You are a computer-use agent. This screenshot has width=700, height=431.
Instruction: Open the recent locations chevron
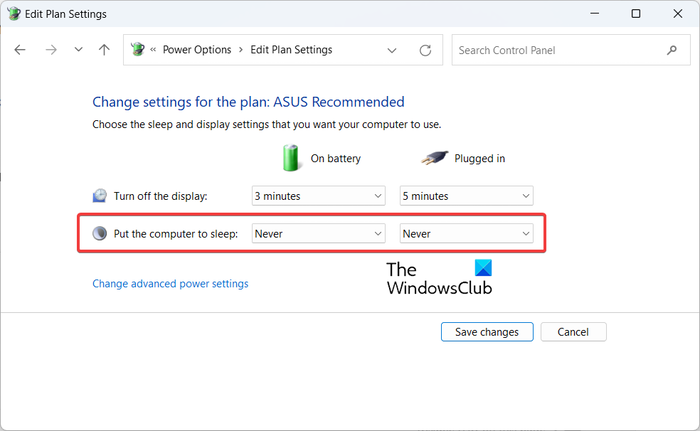pyautogui.click(x=78, y=50)
